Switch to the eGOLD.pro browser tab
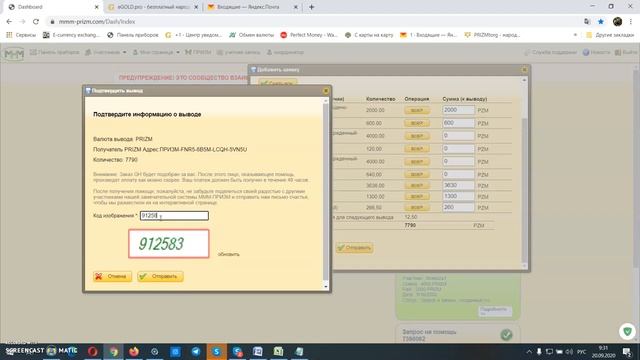The height and width of the screenshot is (360, 640). pyautogui.click(x=152, y=7)
